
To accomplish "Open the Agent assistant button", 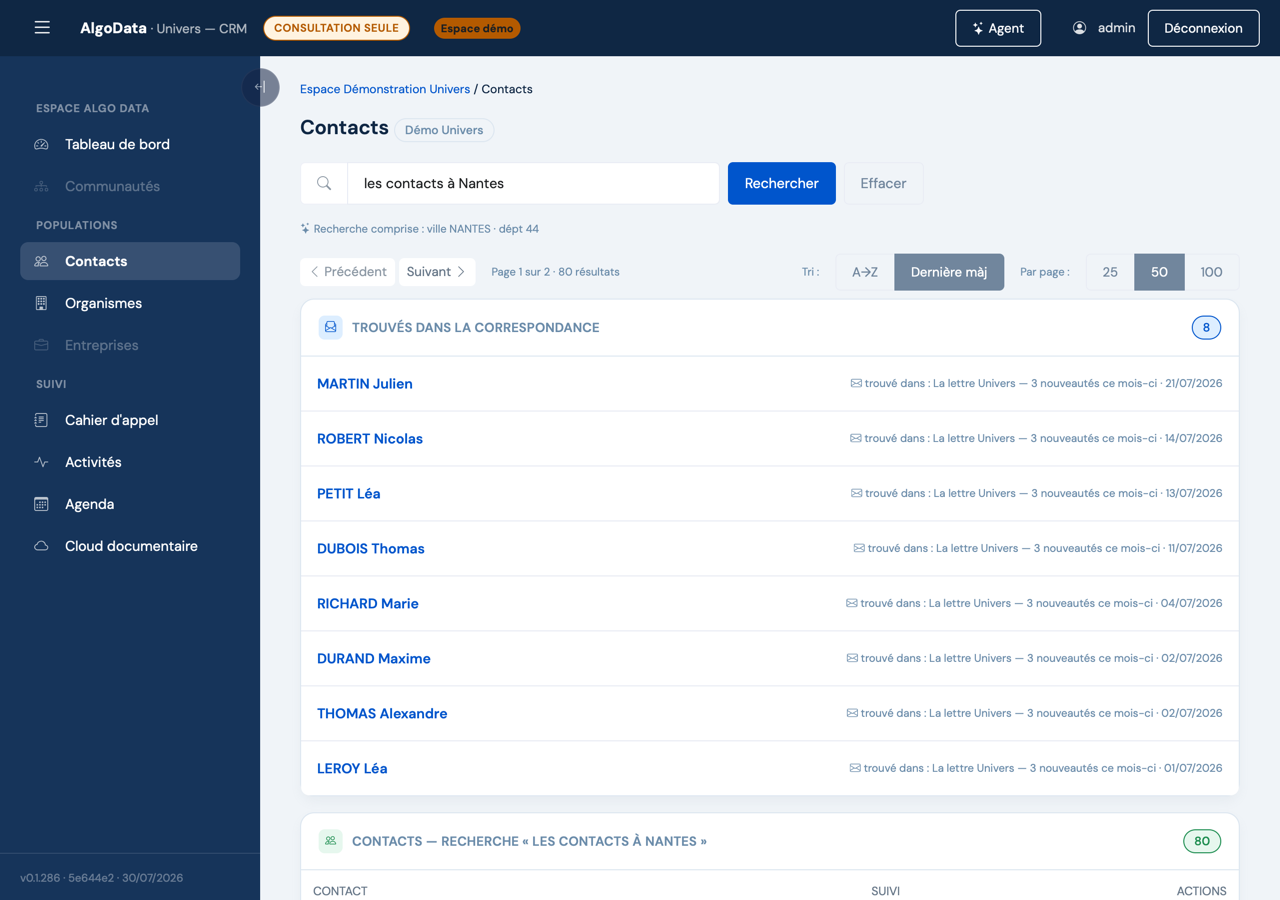I will pos(998,28).
